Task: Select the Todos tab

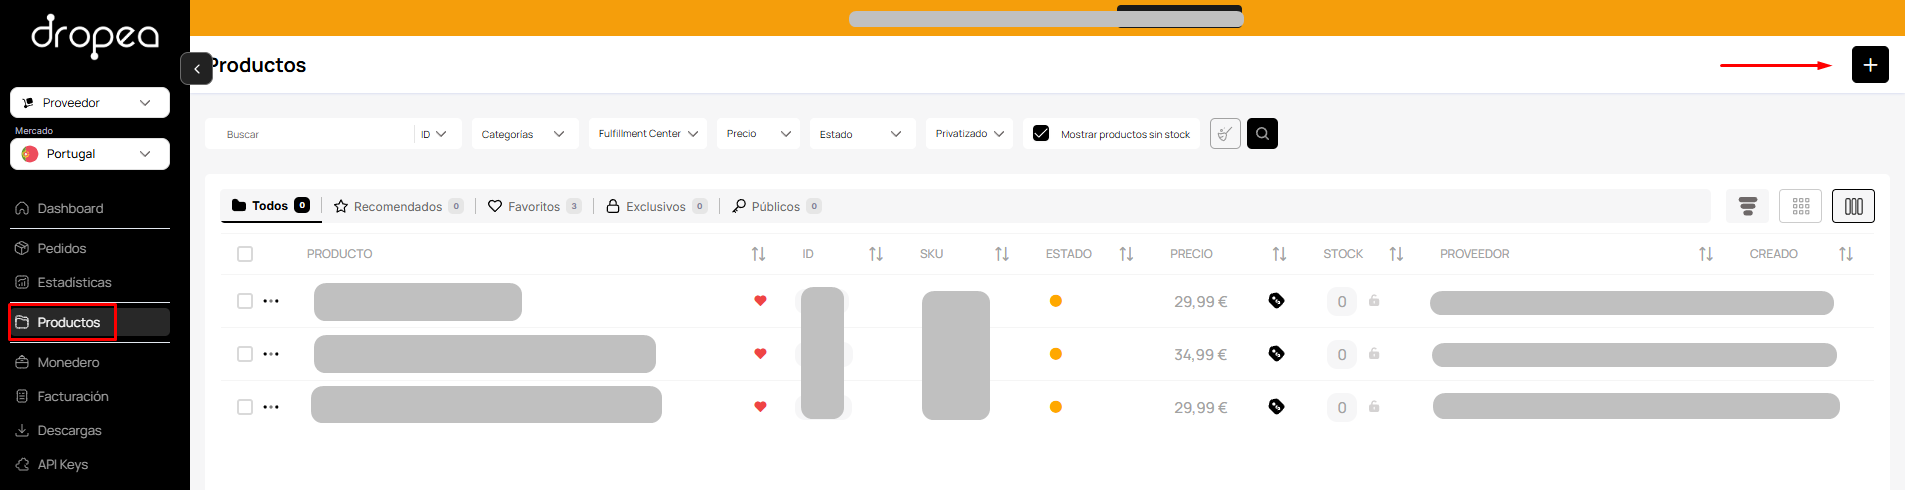Action: tap(271, 206)
